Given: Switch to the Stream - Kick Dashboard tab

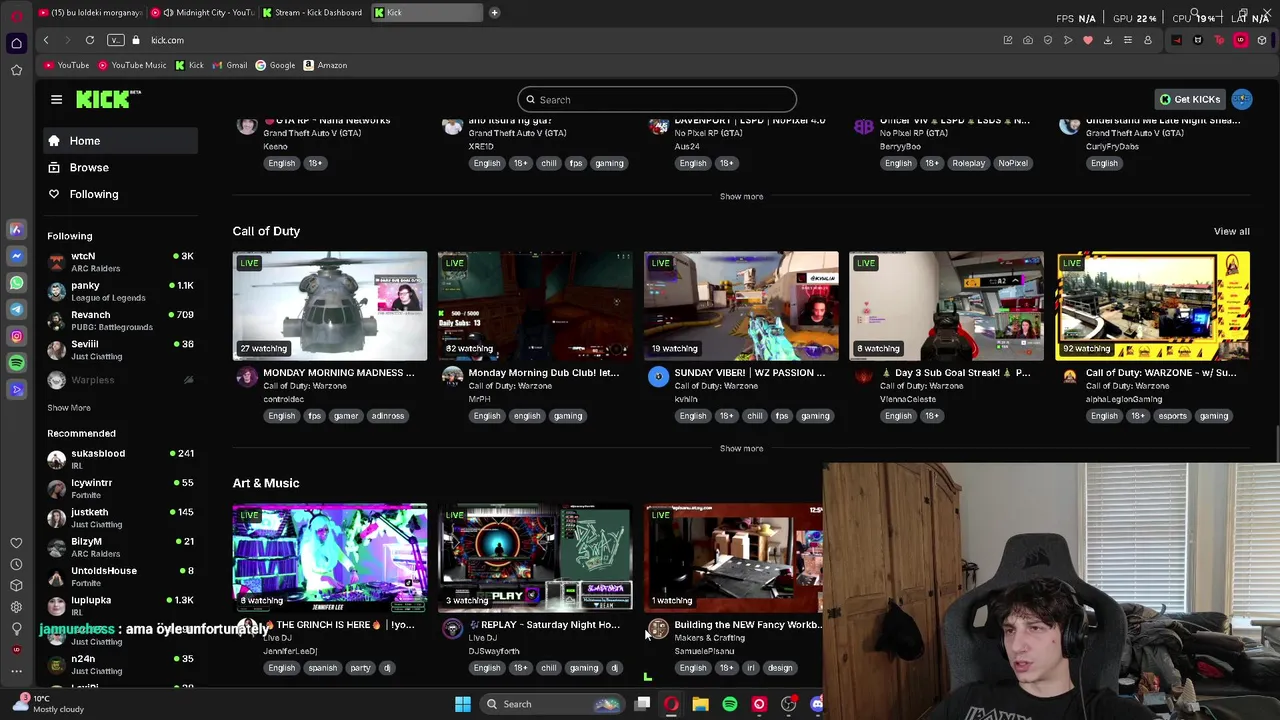Looking at the screenshot, I should coord(313,13).
